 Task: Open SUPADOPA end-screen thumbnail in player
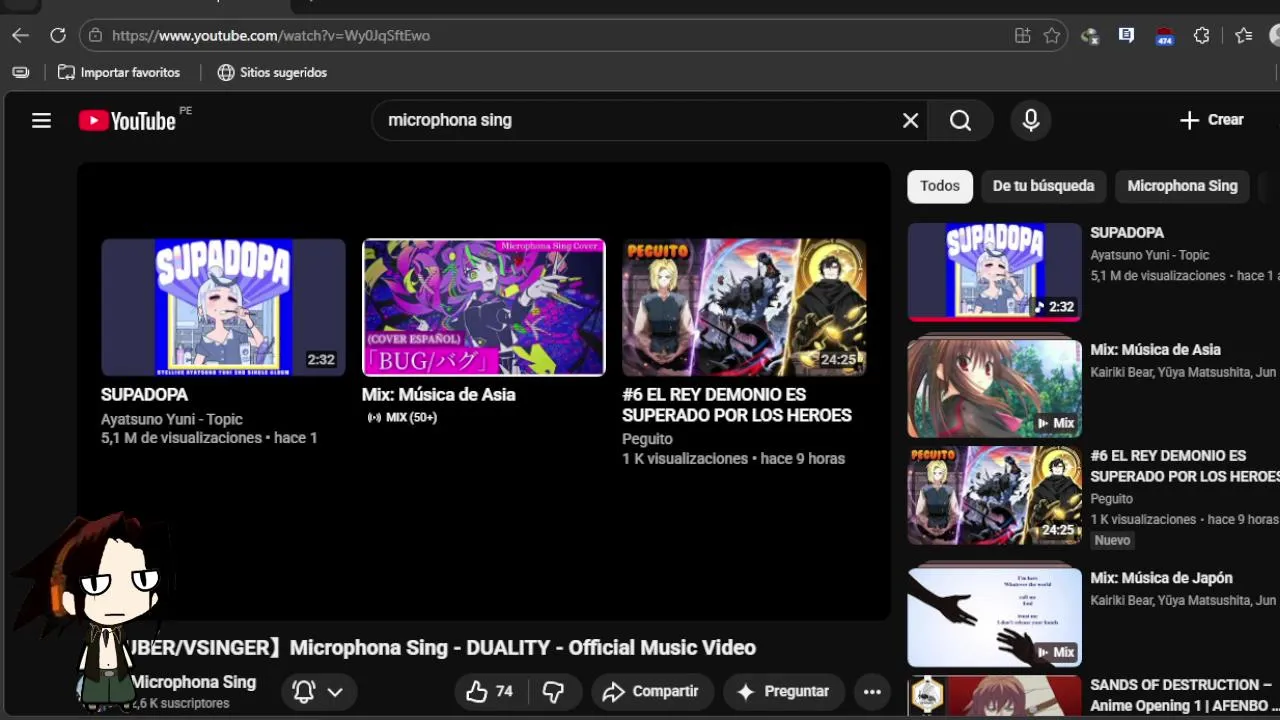pyautogui.click(x=223, y=307)
